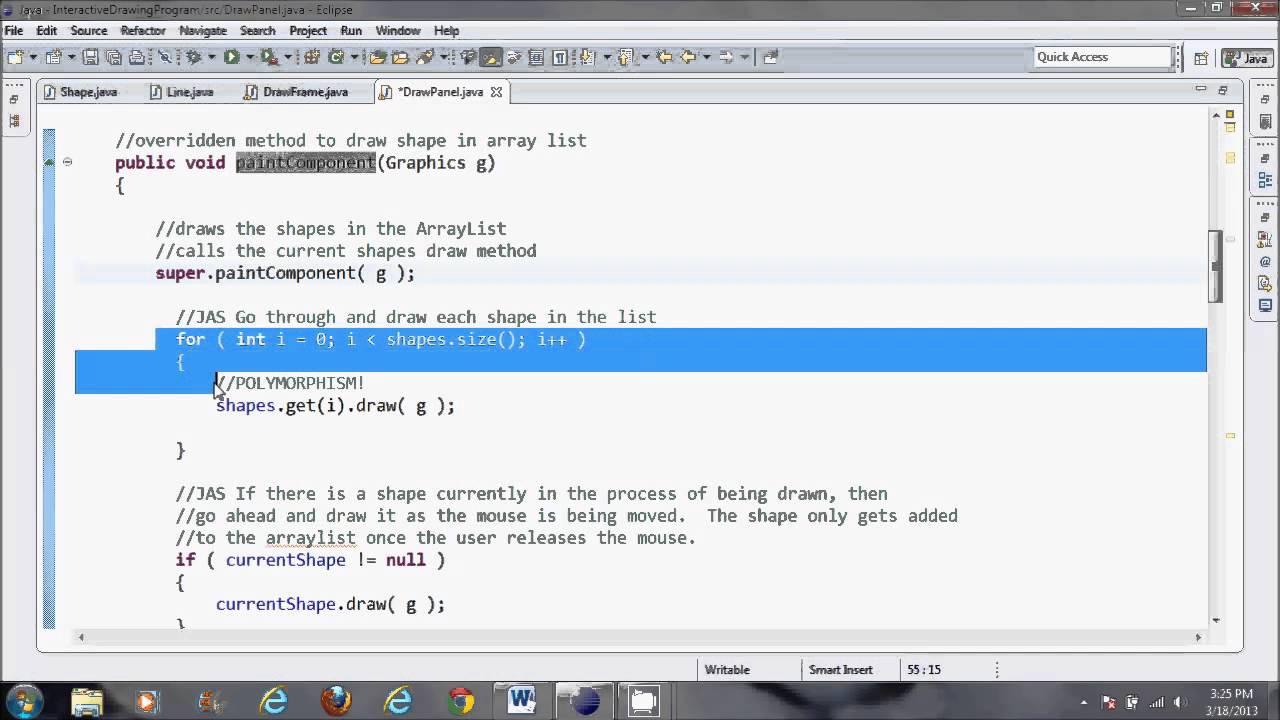Image resolution: width=1280 pixels, height=720 pixels.
Task: Click the New Java Class icon
Action: (336, 58)
